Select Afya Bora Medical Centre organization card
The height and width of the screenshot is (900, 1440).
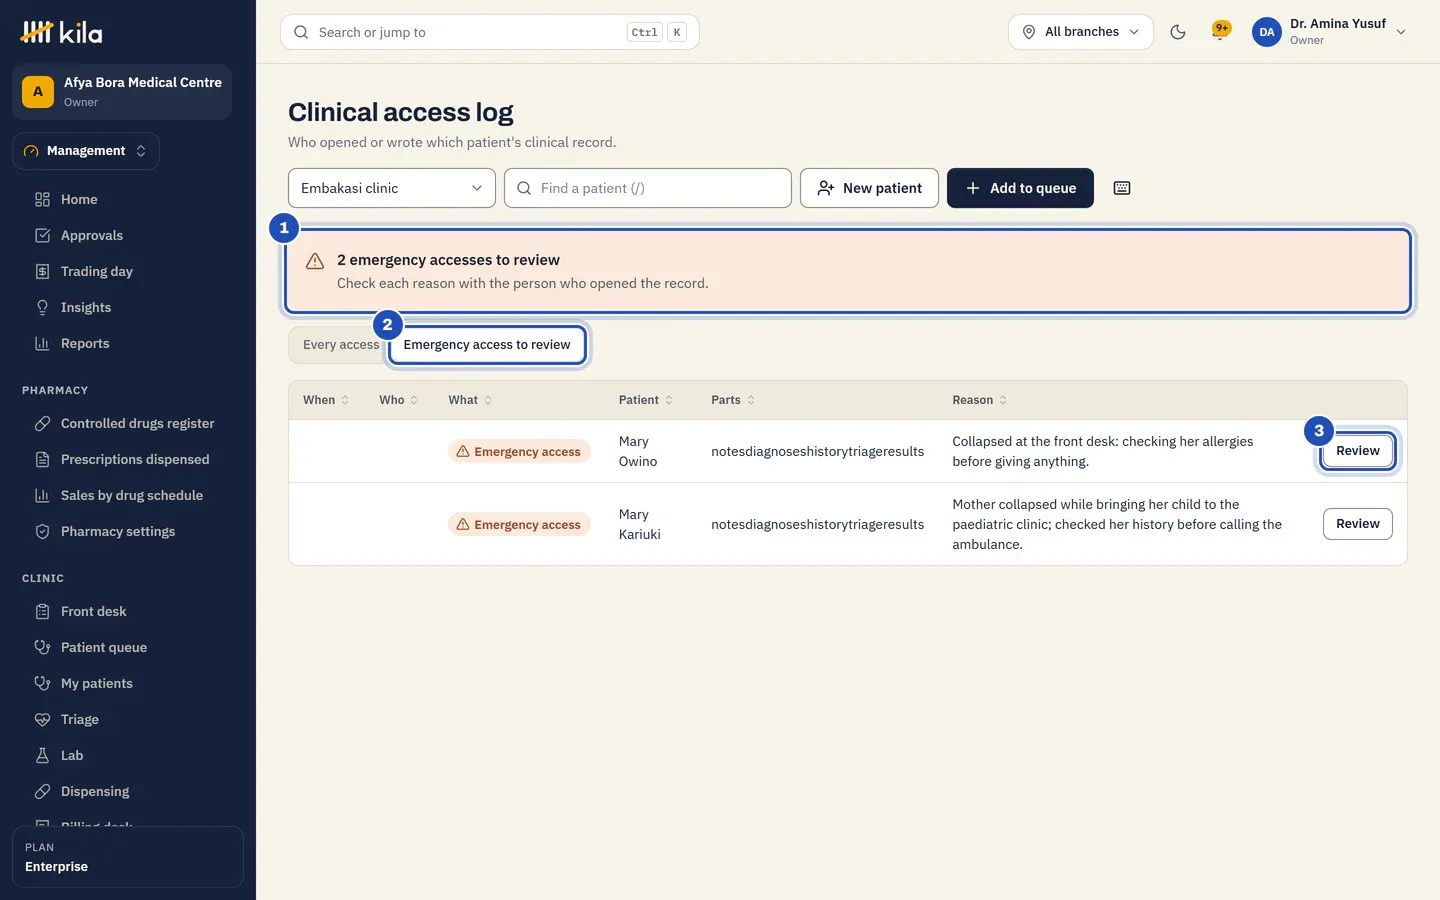click(122, 92)
